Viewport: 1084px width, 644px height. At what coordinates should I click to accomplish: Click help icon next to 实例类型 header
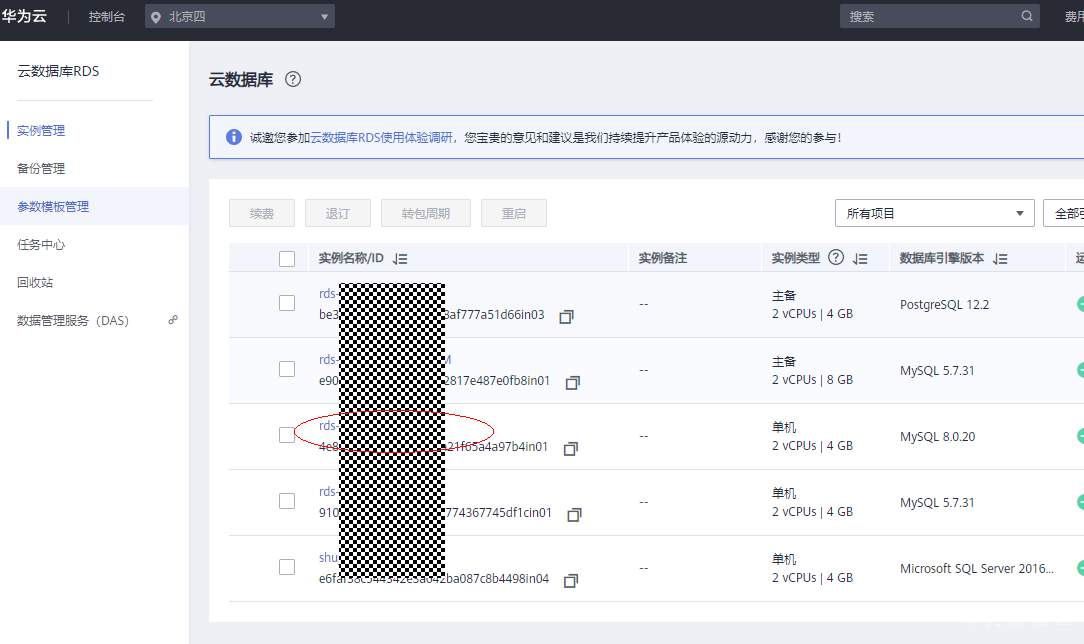pyautogui.click(x=836, y=258)
